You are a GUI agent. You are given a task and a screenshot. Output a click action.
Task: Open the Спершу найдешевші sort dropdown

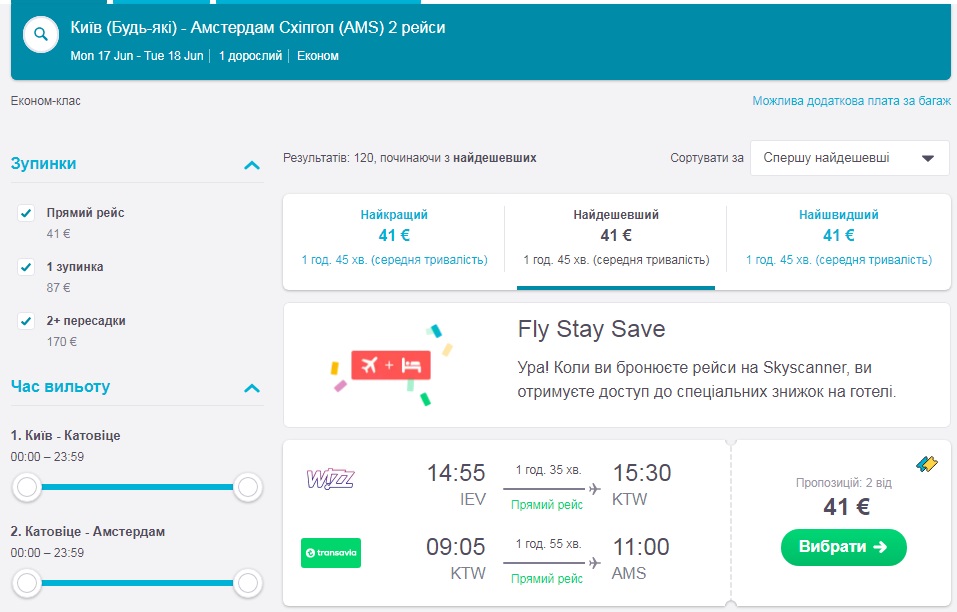(849, 158)
